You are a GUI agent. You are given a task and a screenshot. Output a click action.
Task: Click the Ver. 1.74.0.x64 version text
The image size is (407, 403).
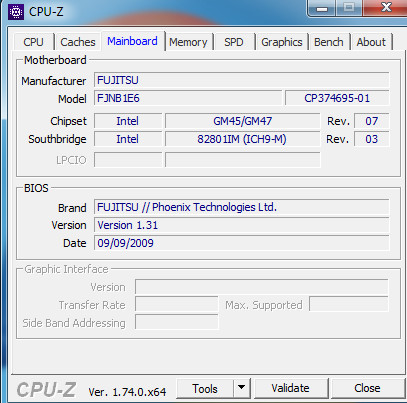(127, 392)
